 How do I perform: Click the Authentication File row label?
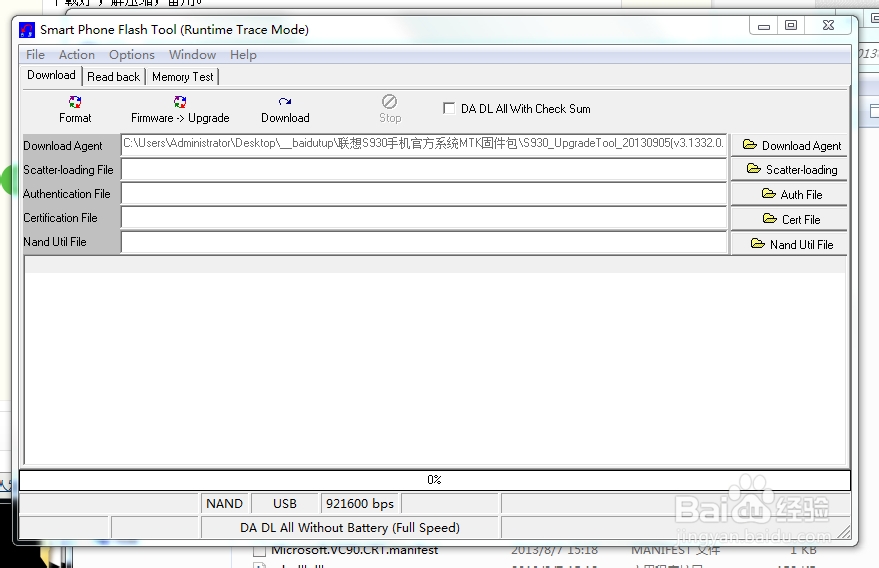pos(67,194)
